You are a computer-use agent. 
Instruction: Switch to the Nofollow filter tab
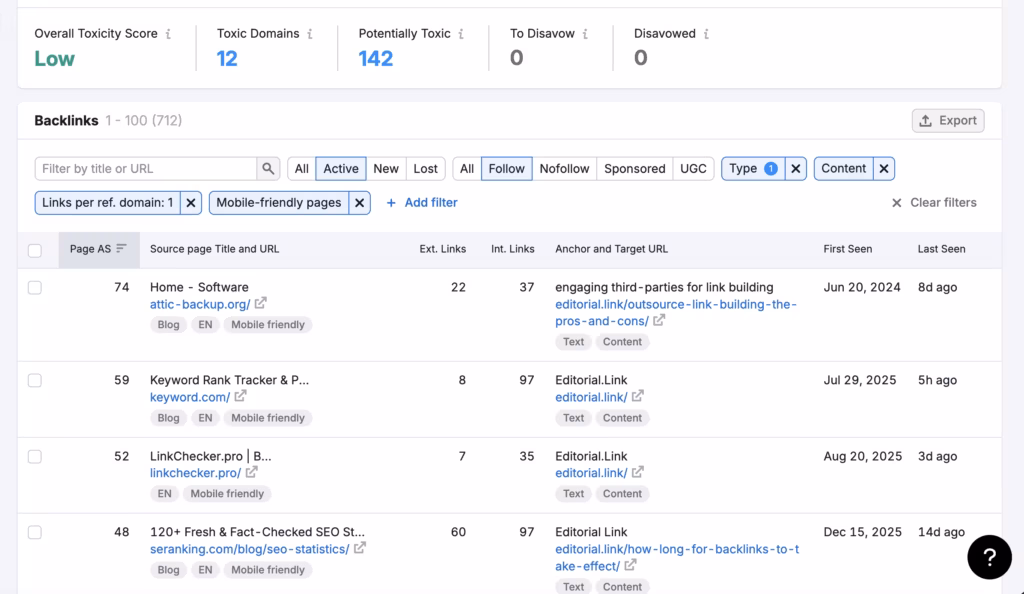pyautogui.click(x=564, y=168)
